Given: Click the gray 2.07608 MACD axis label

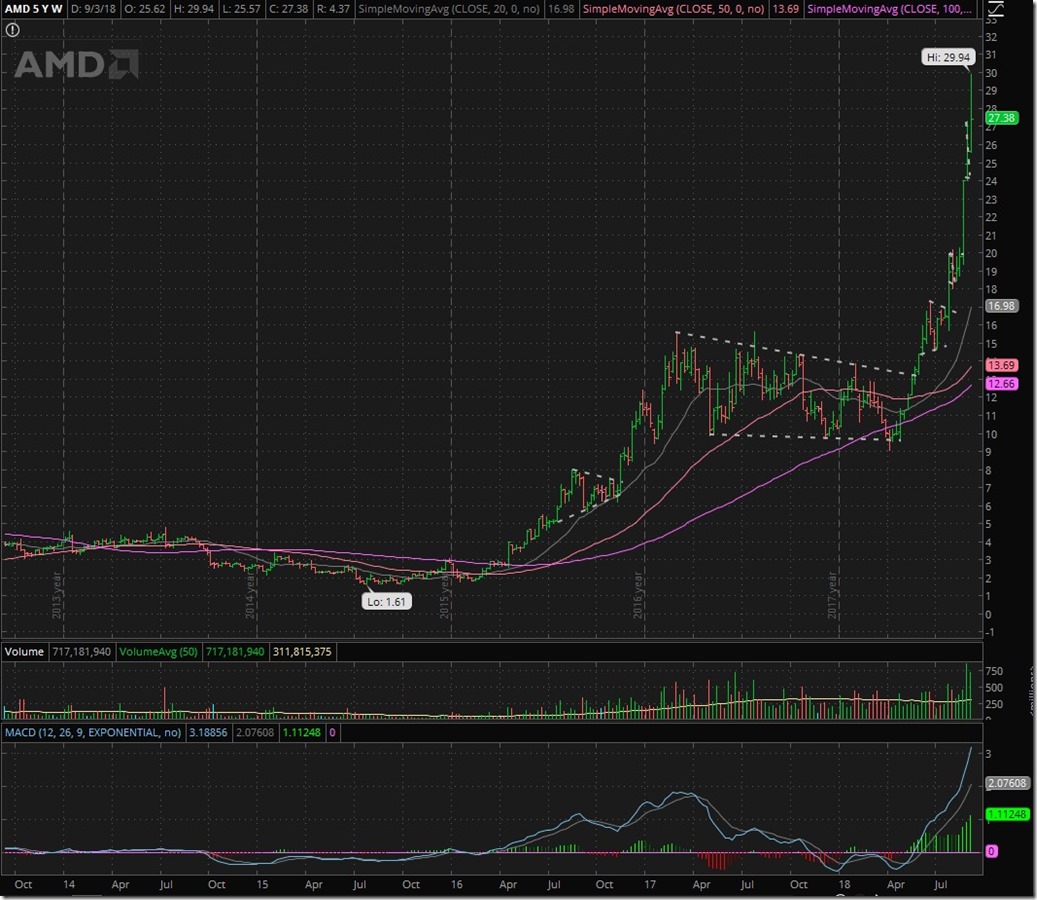Looking at the screenshot, I should pyautogui.click(x=1007, y=784).
